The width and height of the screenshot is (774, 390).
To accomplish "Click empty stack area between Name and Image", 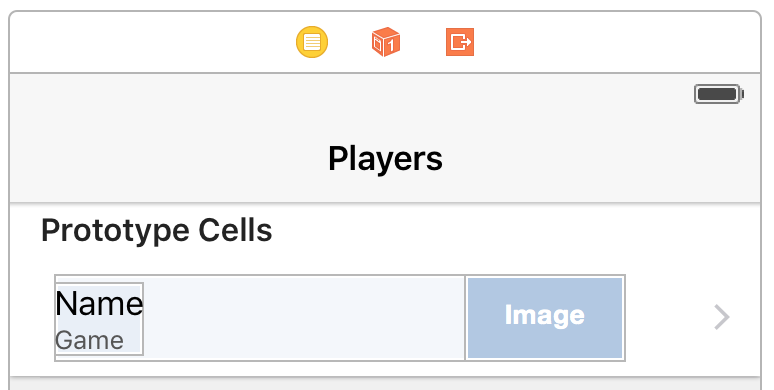I will [x=304, y=318].
